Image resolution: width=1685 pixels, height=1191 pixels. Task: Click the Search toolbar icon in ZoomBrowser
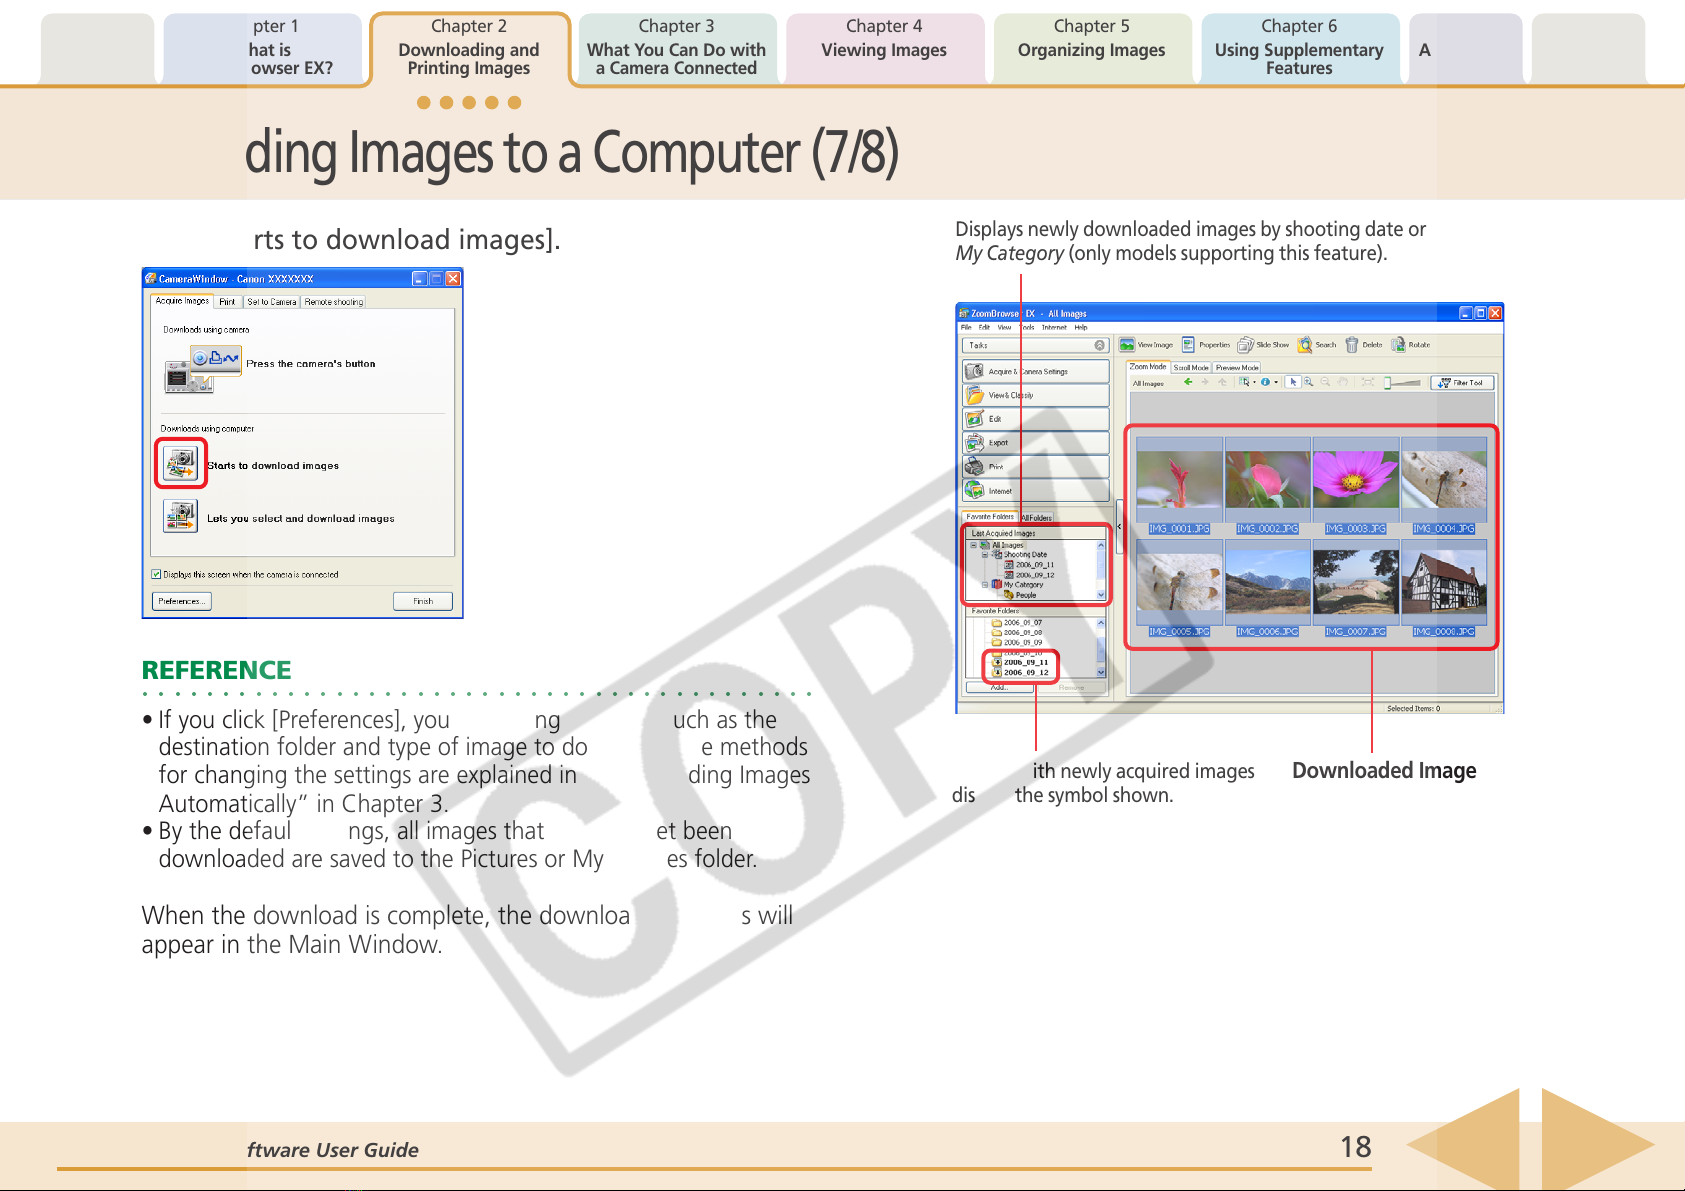click(x=1305, y=345)
